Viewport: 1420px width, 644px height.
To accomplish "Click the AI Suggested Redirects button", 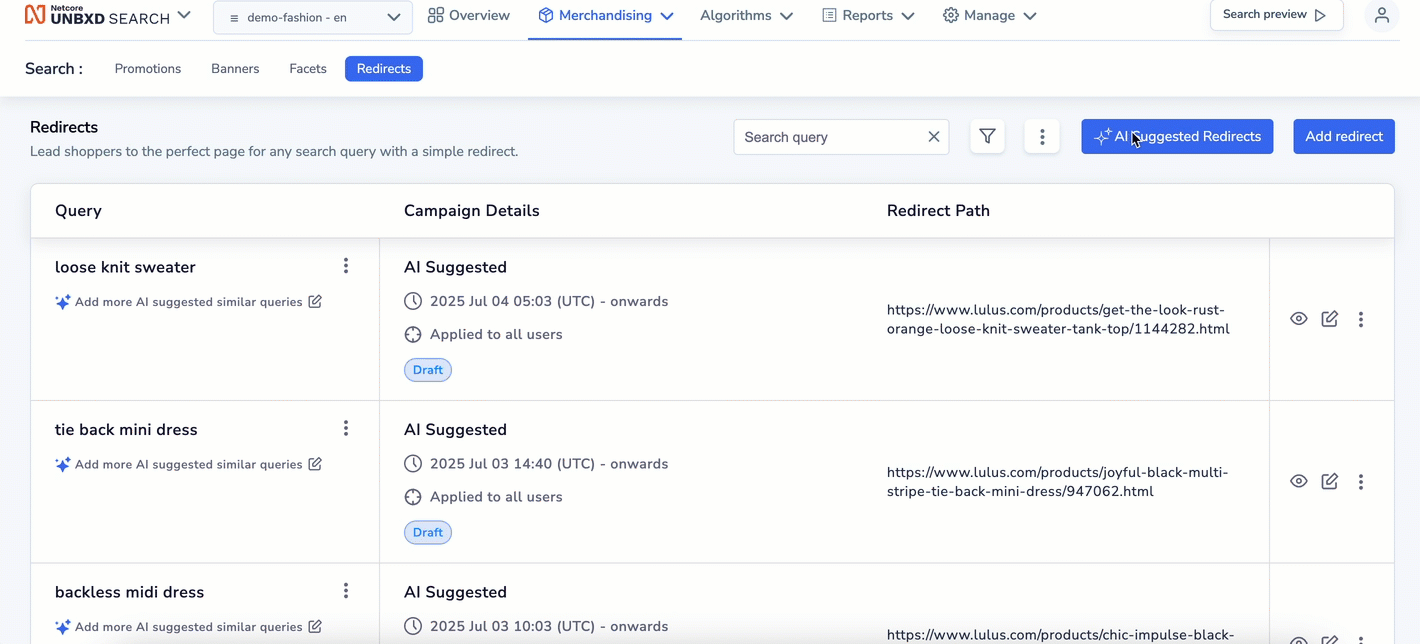I will (x=1177, y=137).
